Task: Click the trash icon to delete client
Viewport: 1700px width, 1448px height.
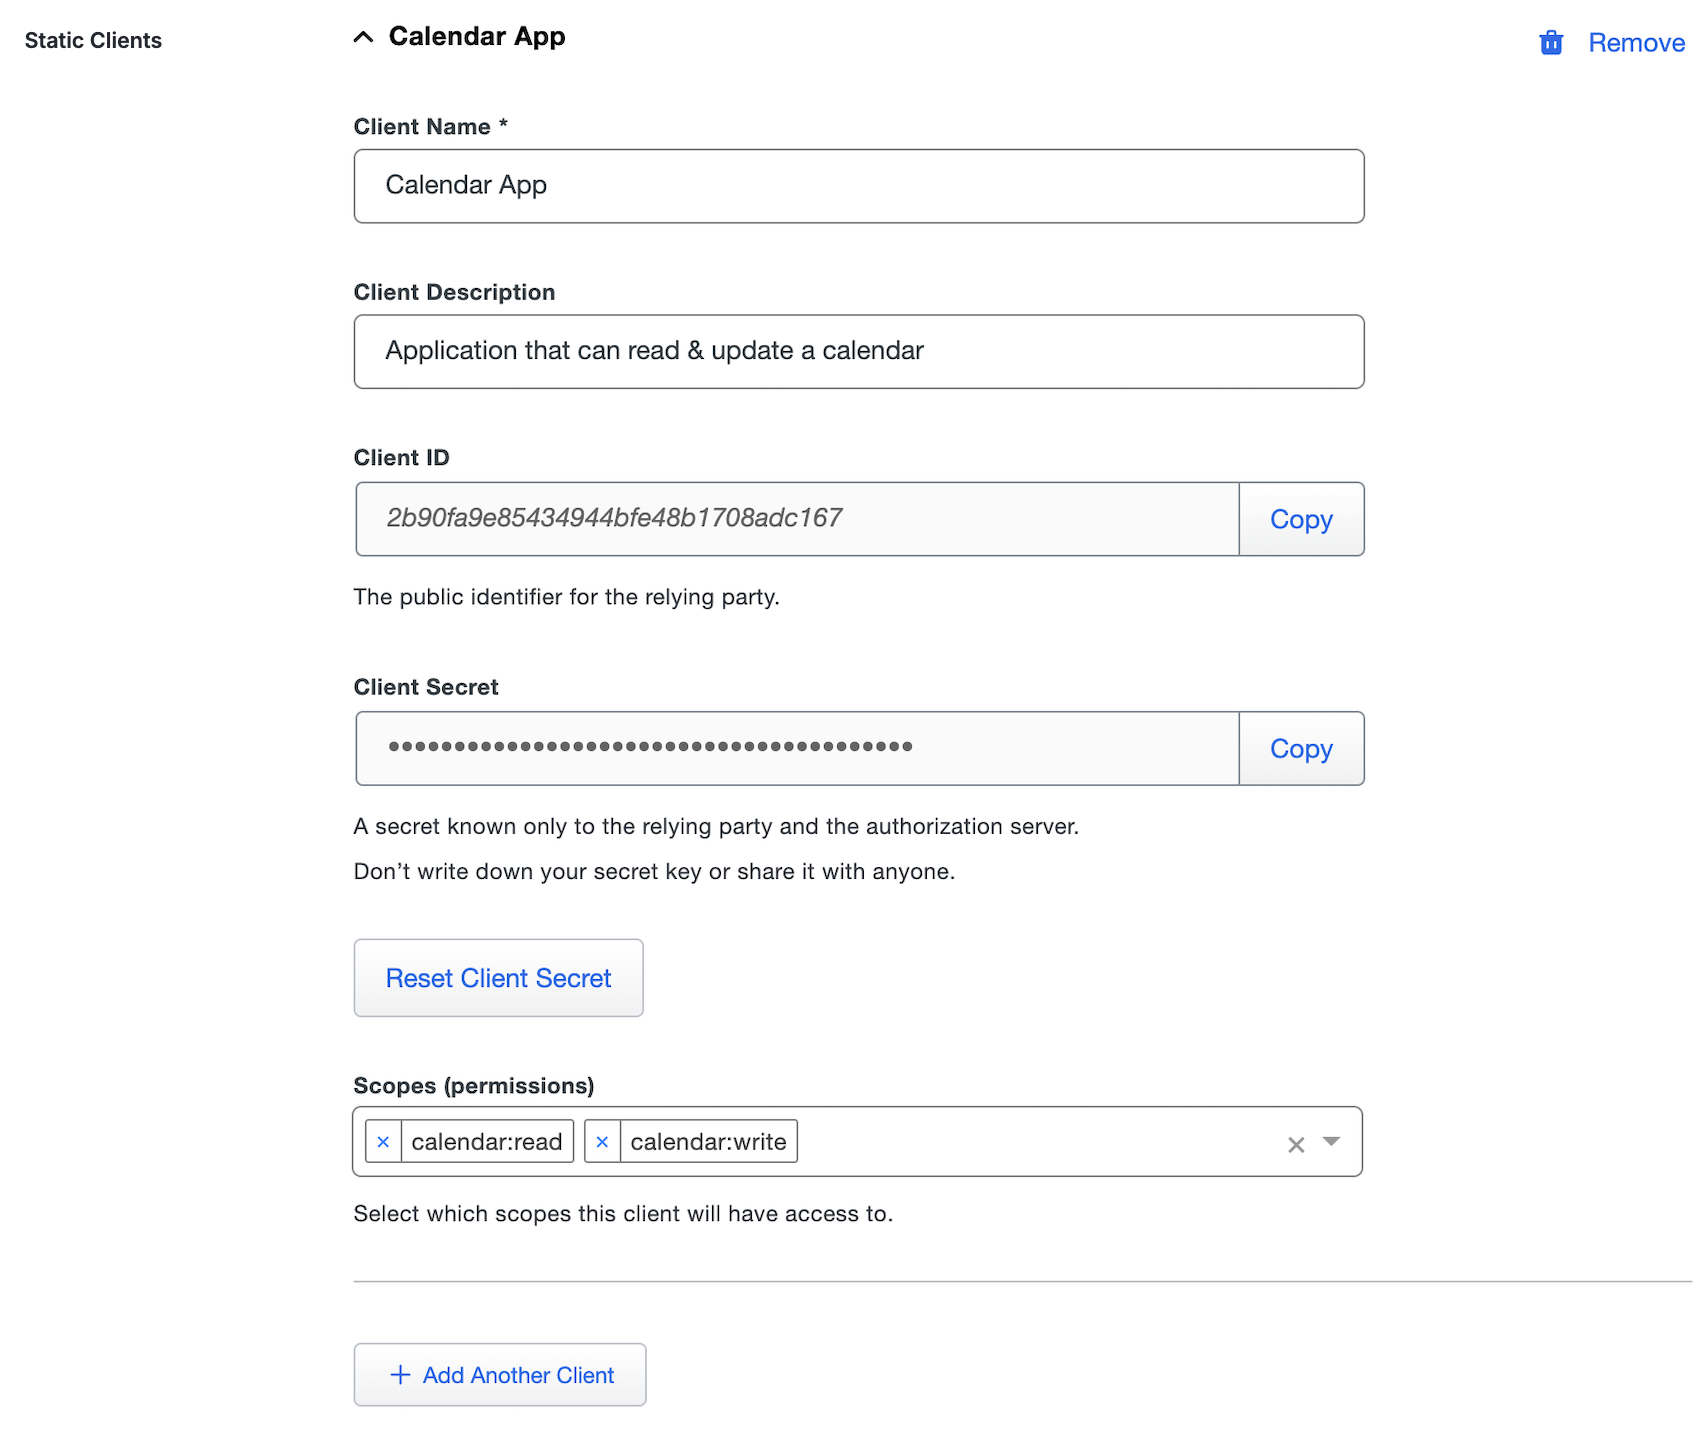Action: pos(1550,42)
